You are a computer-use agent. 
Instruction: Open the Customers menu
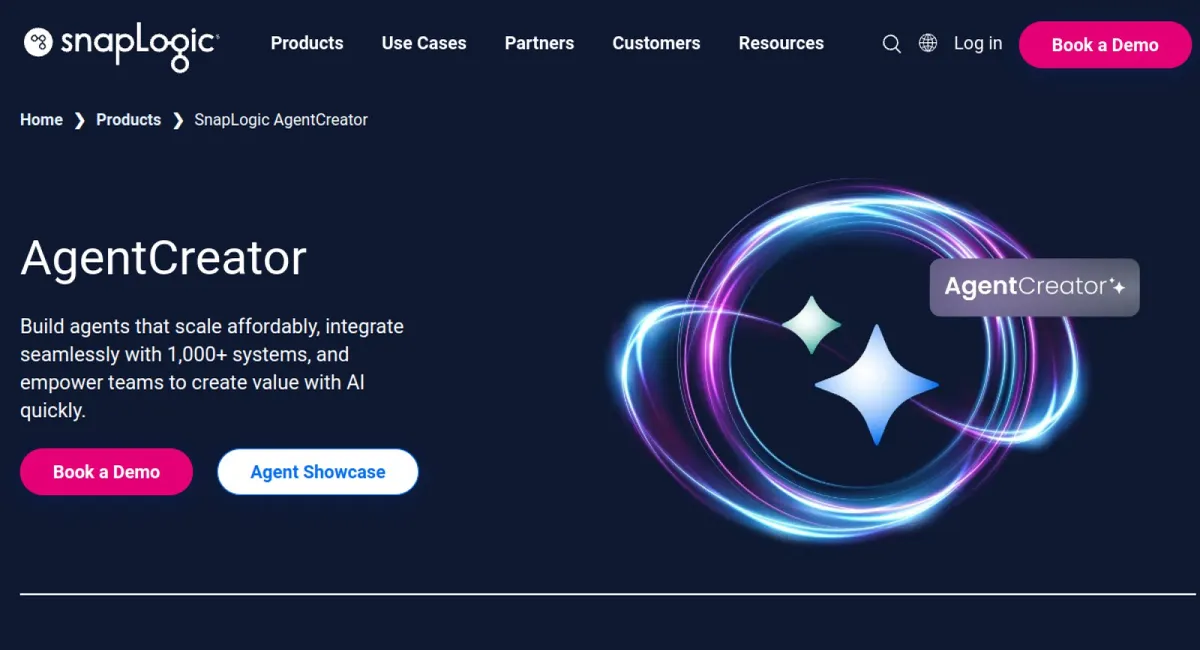tap(656, 43)
